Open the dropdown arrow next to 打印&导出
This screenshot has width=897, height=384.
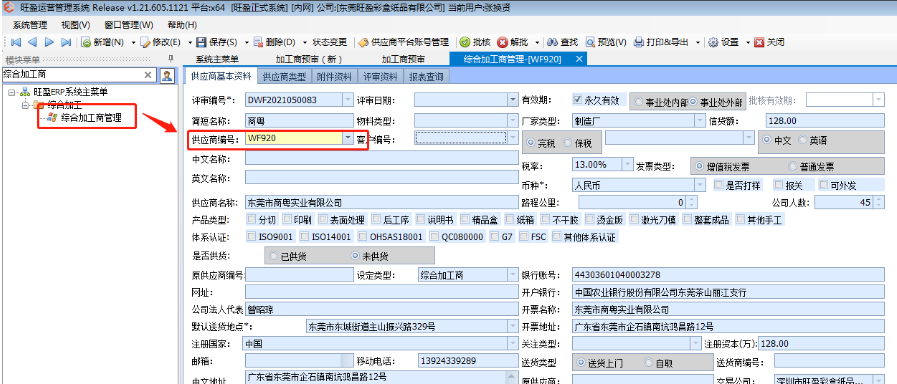pos(697,42)
